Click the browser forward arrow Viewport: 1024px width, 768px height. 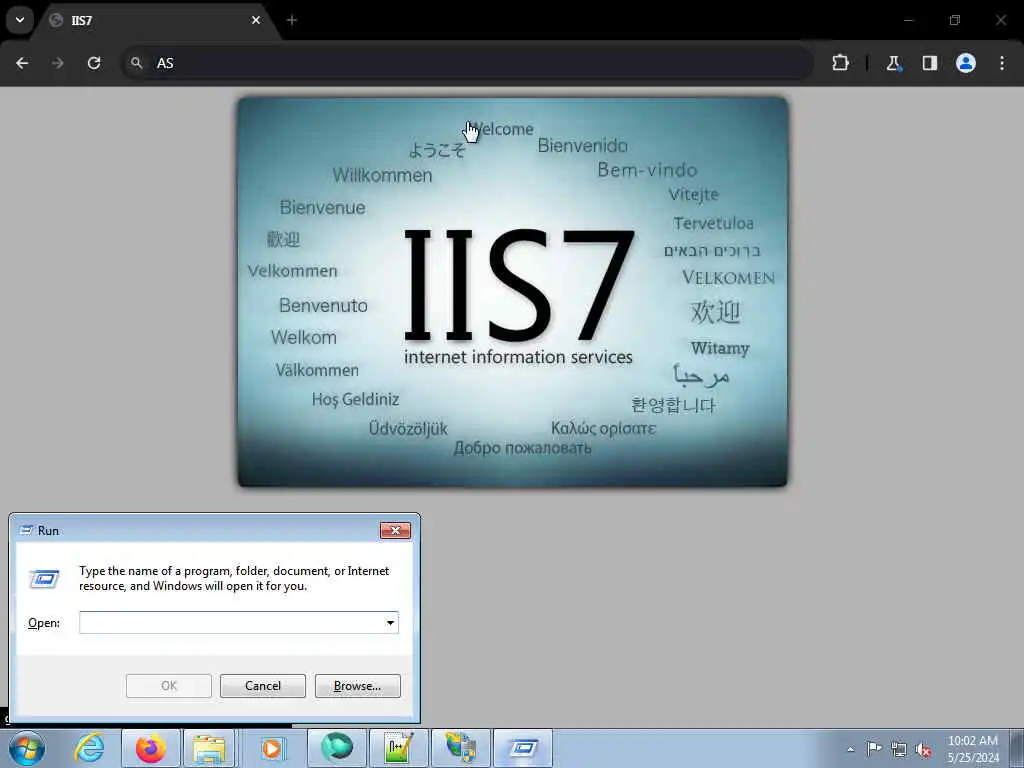tap(58, 63)
